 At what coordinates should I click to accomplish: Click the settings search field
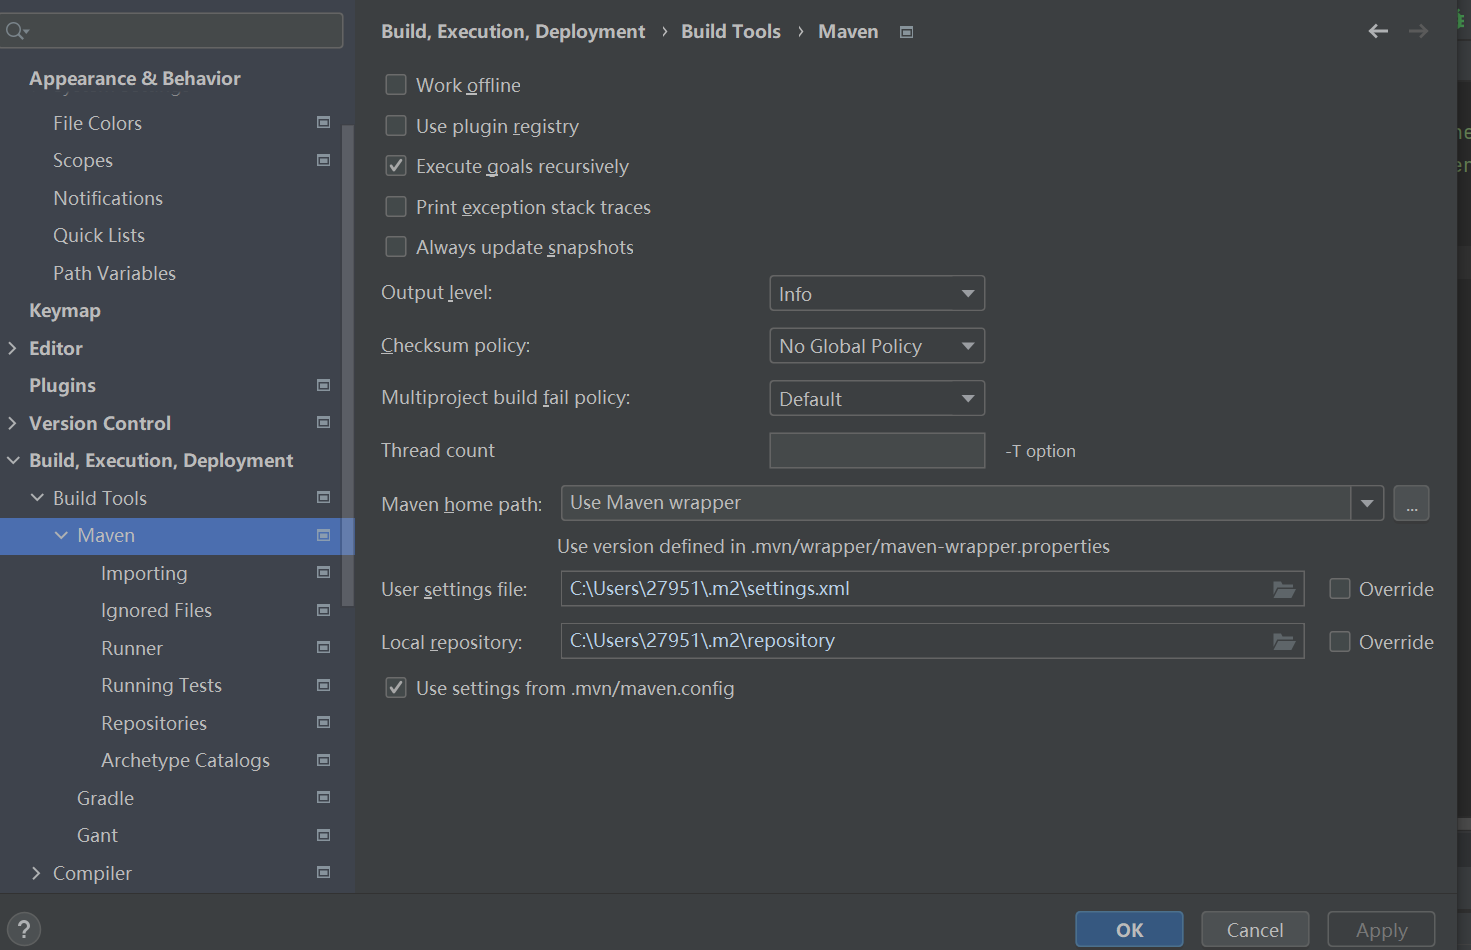172,31
